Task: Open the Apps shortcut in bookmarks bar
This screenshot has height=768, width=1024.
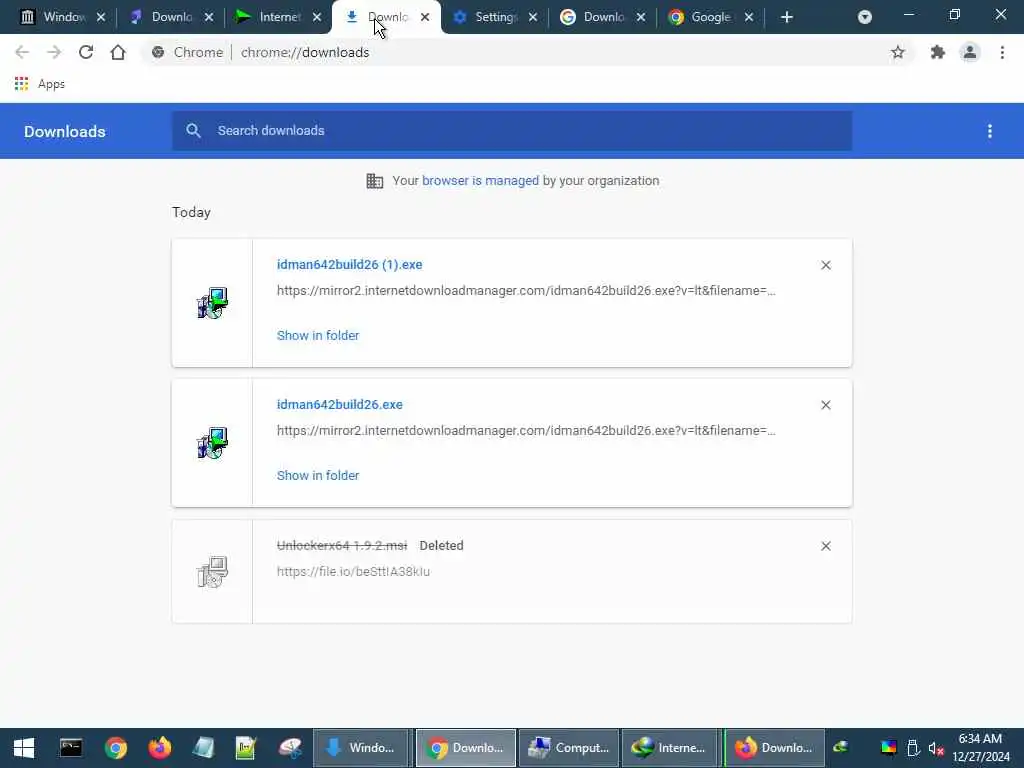Action: coord(40,84)
